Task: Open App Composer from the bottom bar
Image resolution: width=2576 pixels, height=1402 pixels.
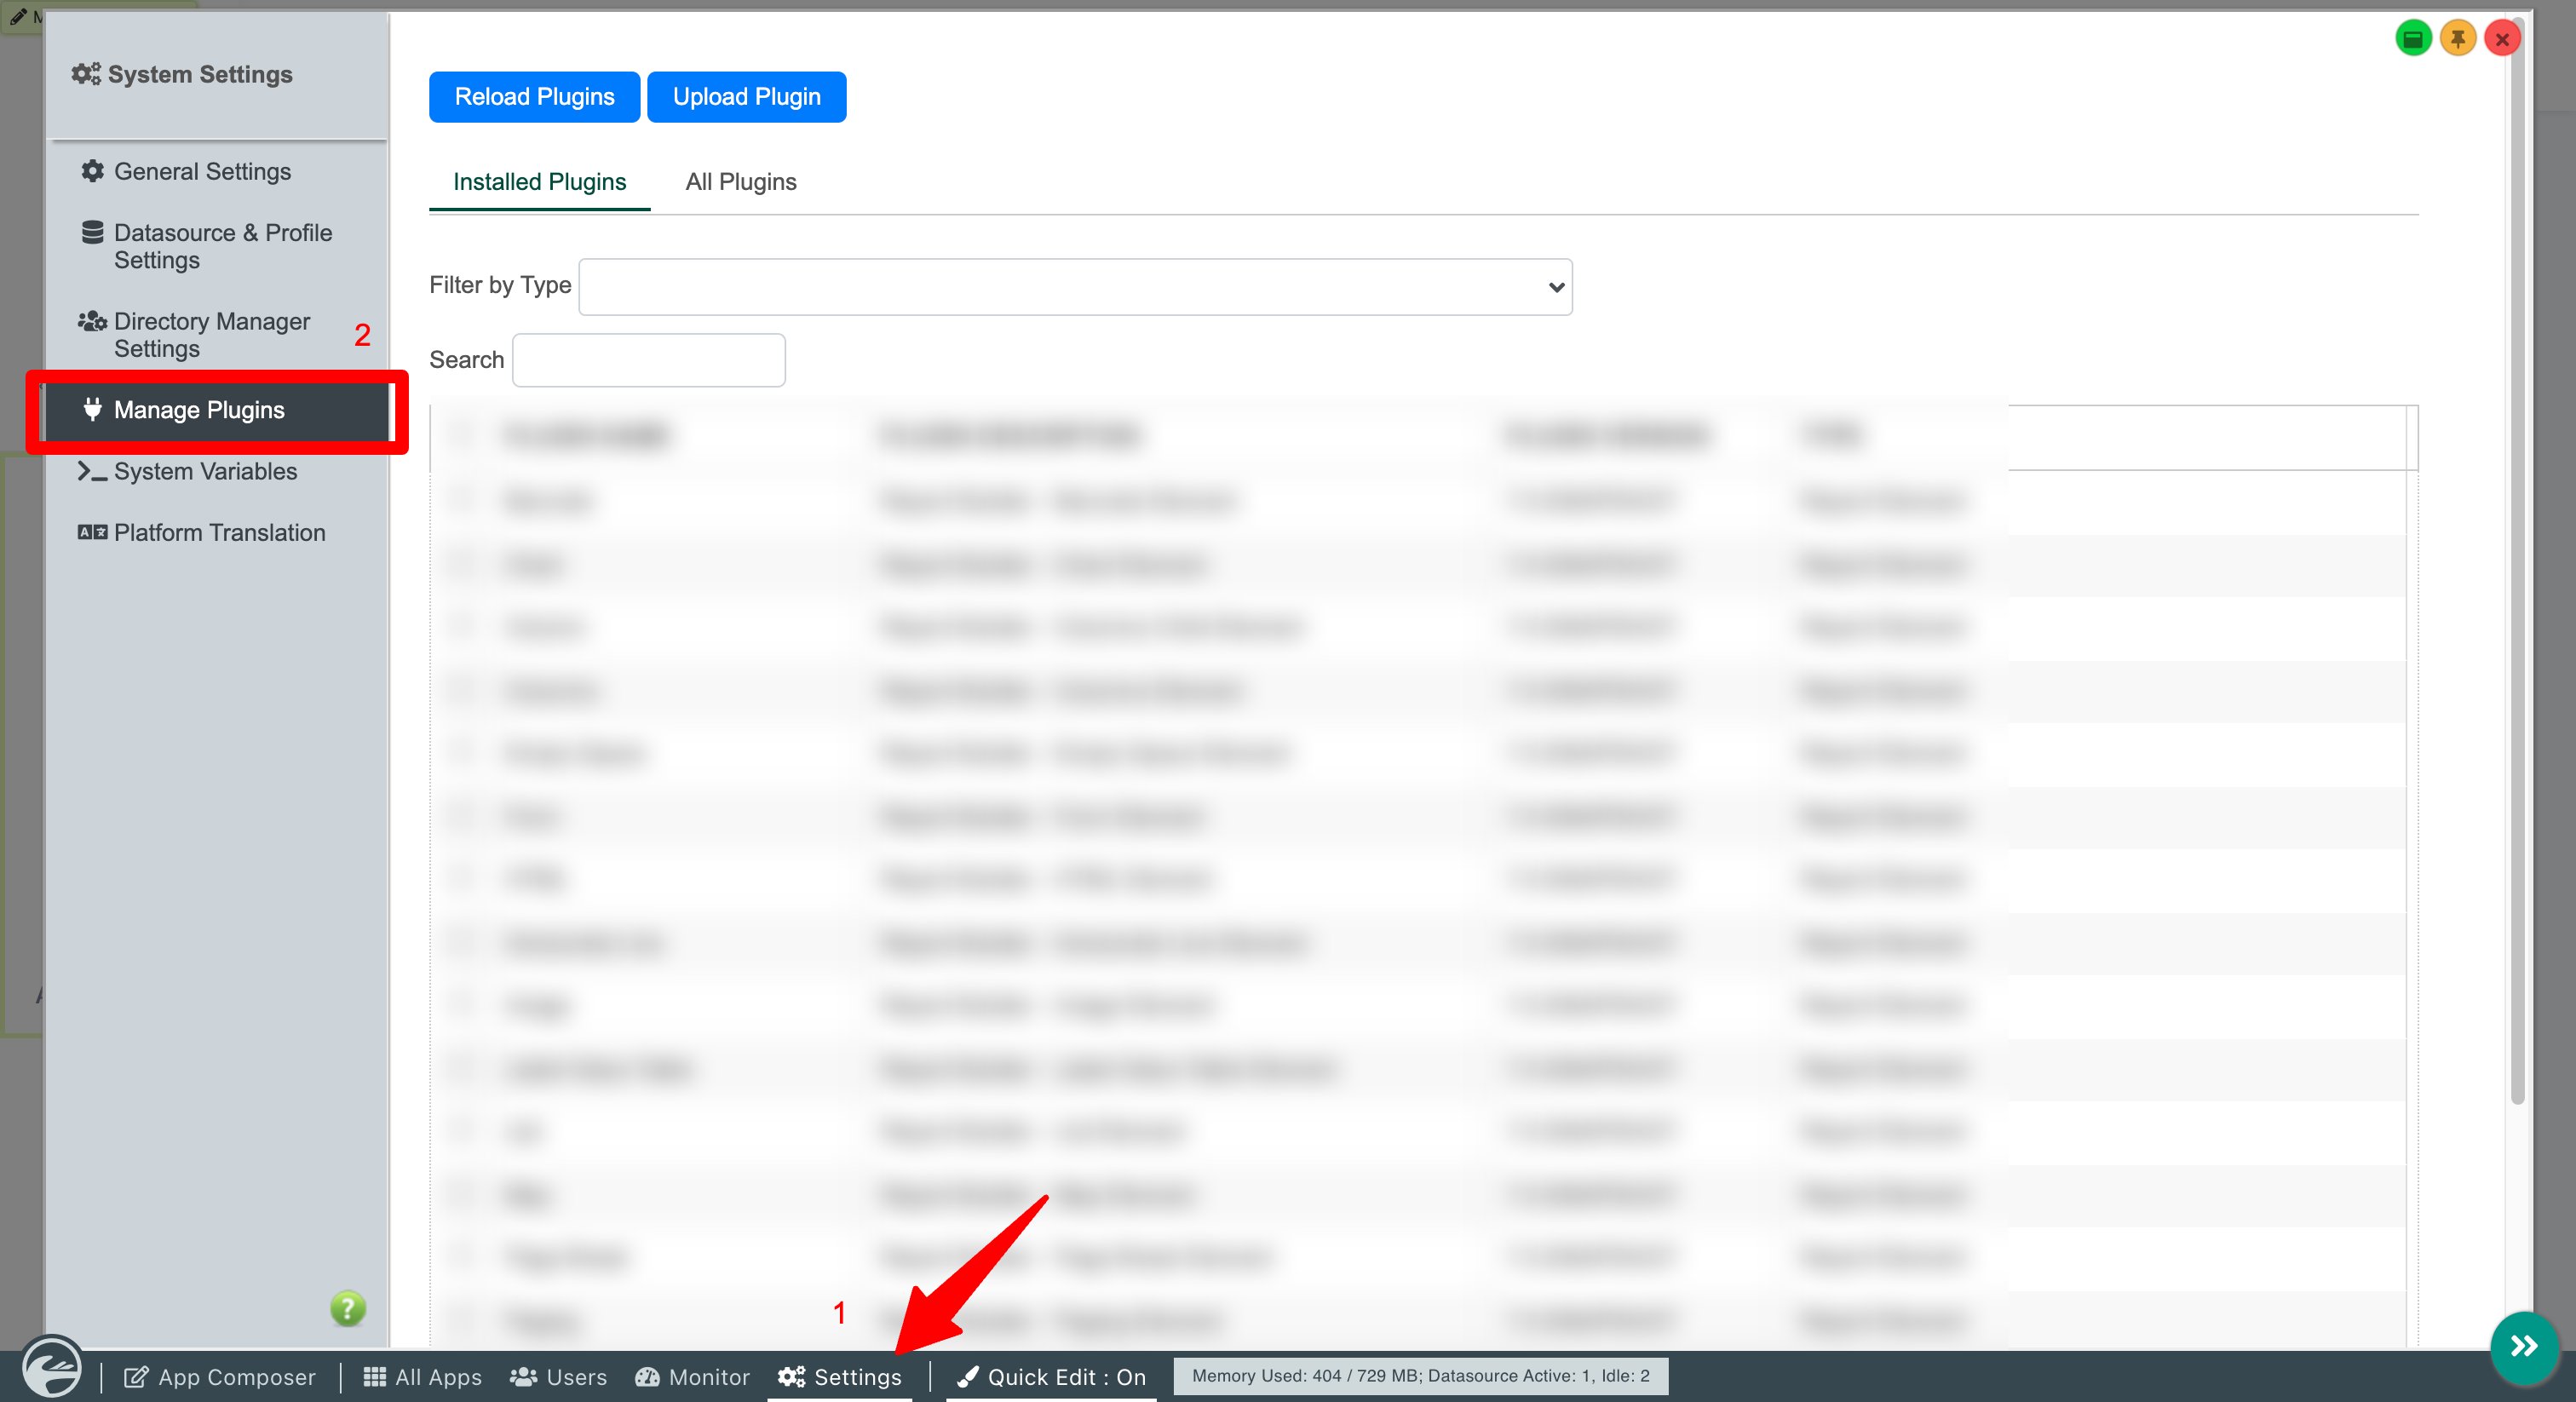Action: 220,1377
